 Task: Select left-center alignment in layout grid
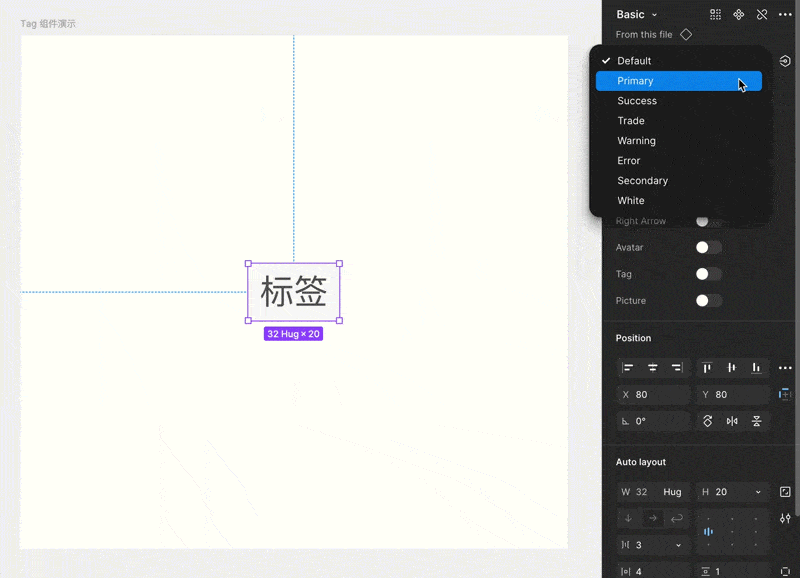click(x=708, y=532)
